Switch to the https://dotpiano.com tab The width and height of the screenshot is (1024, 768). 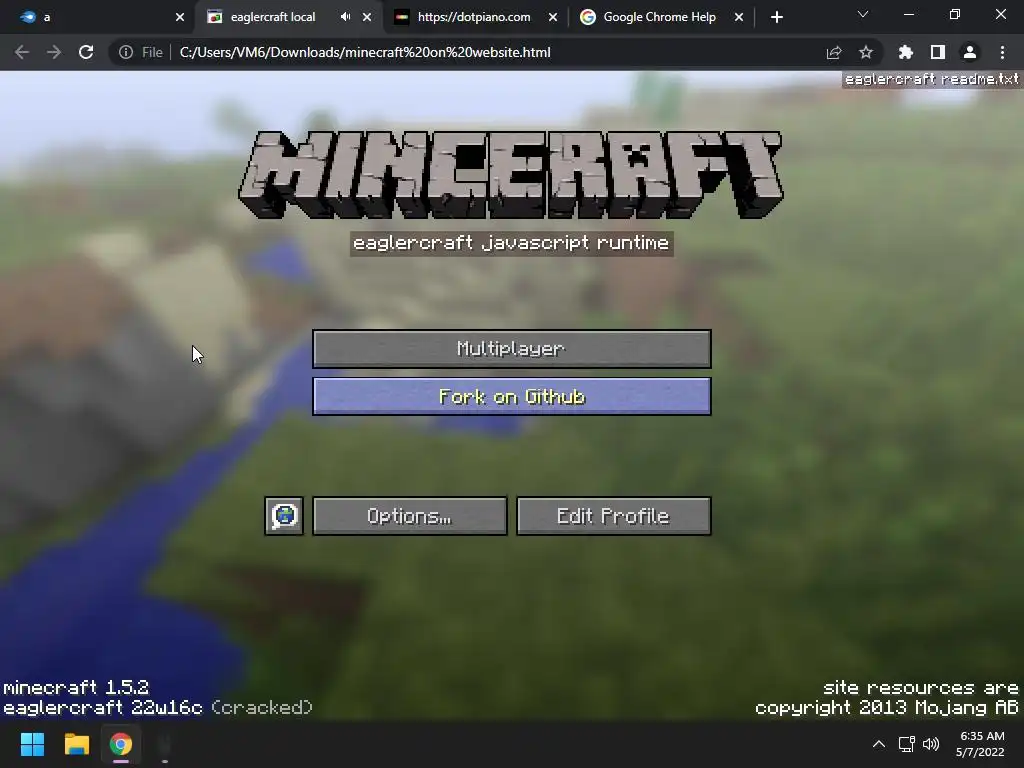[474, 17]
